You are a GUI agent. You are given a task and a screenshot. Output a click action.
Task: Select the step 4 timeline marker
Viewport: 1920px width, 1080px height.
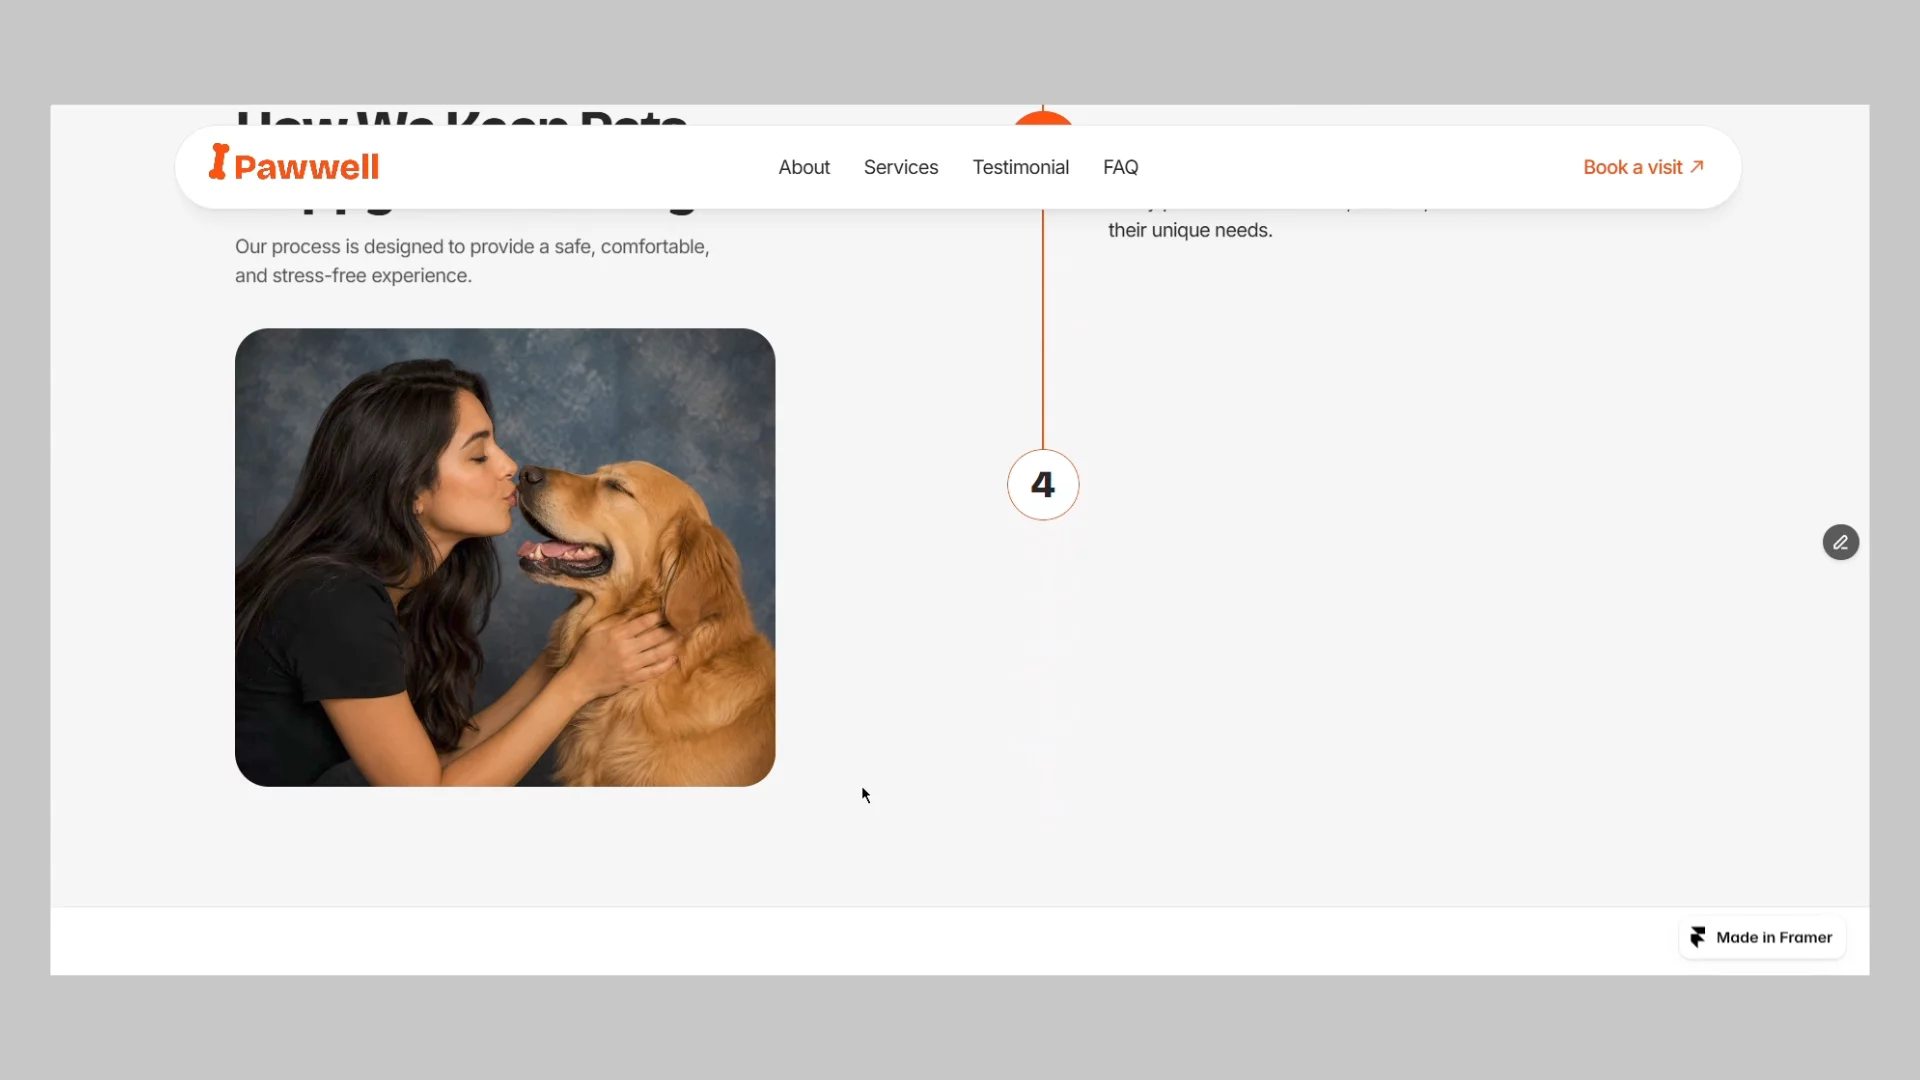pos(1043,485)
